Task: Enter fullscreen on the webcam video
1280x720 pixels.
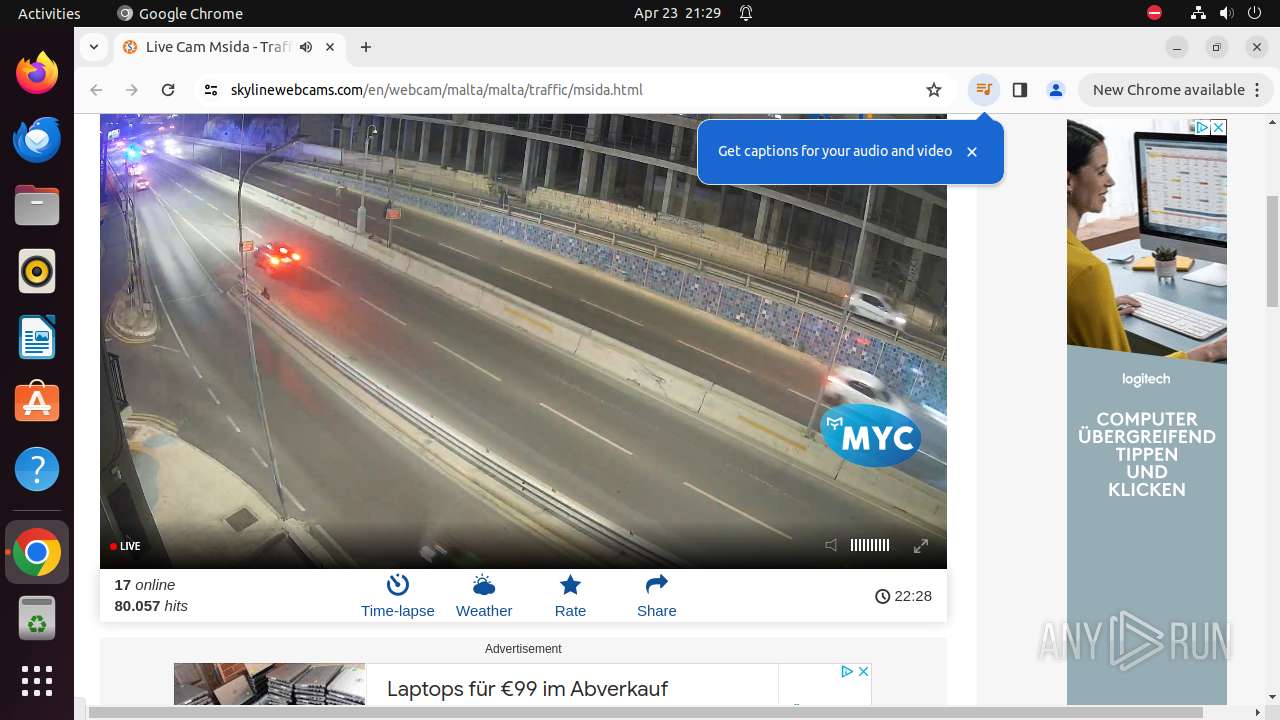Action: 921,545
